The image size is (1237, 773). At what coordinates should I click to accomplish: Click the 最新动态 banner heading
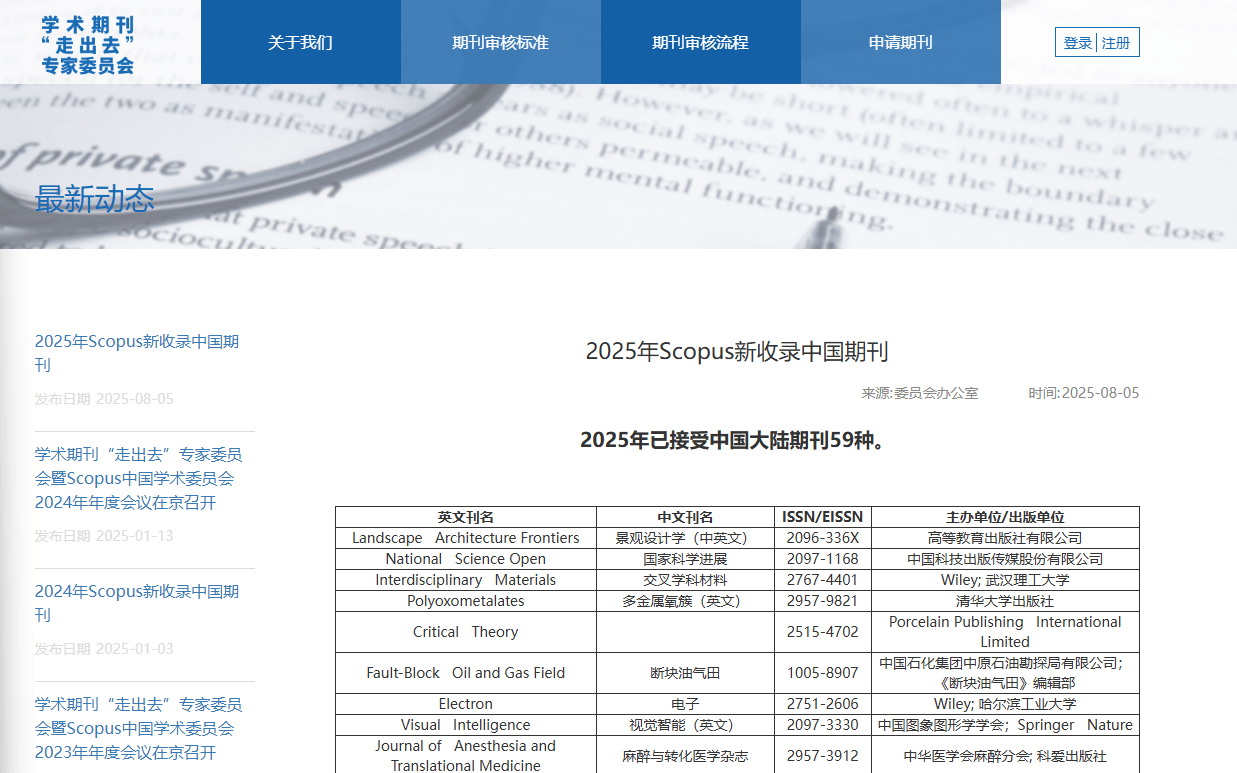(95, 199)
